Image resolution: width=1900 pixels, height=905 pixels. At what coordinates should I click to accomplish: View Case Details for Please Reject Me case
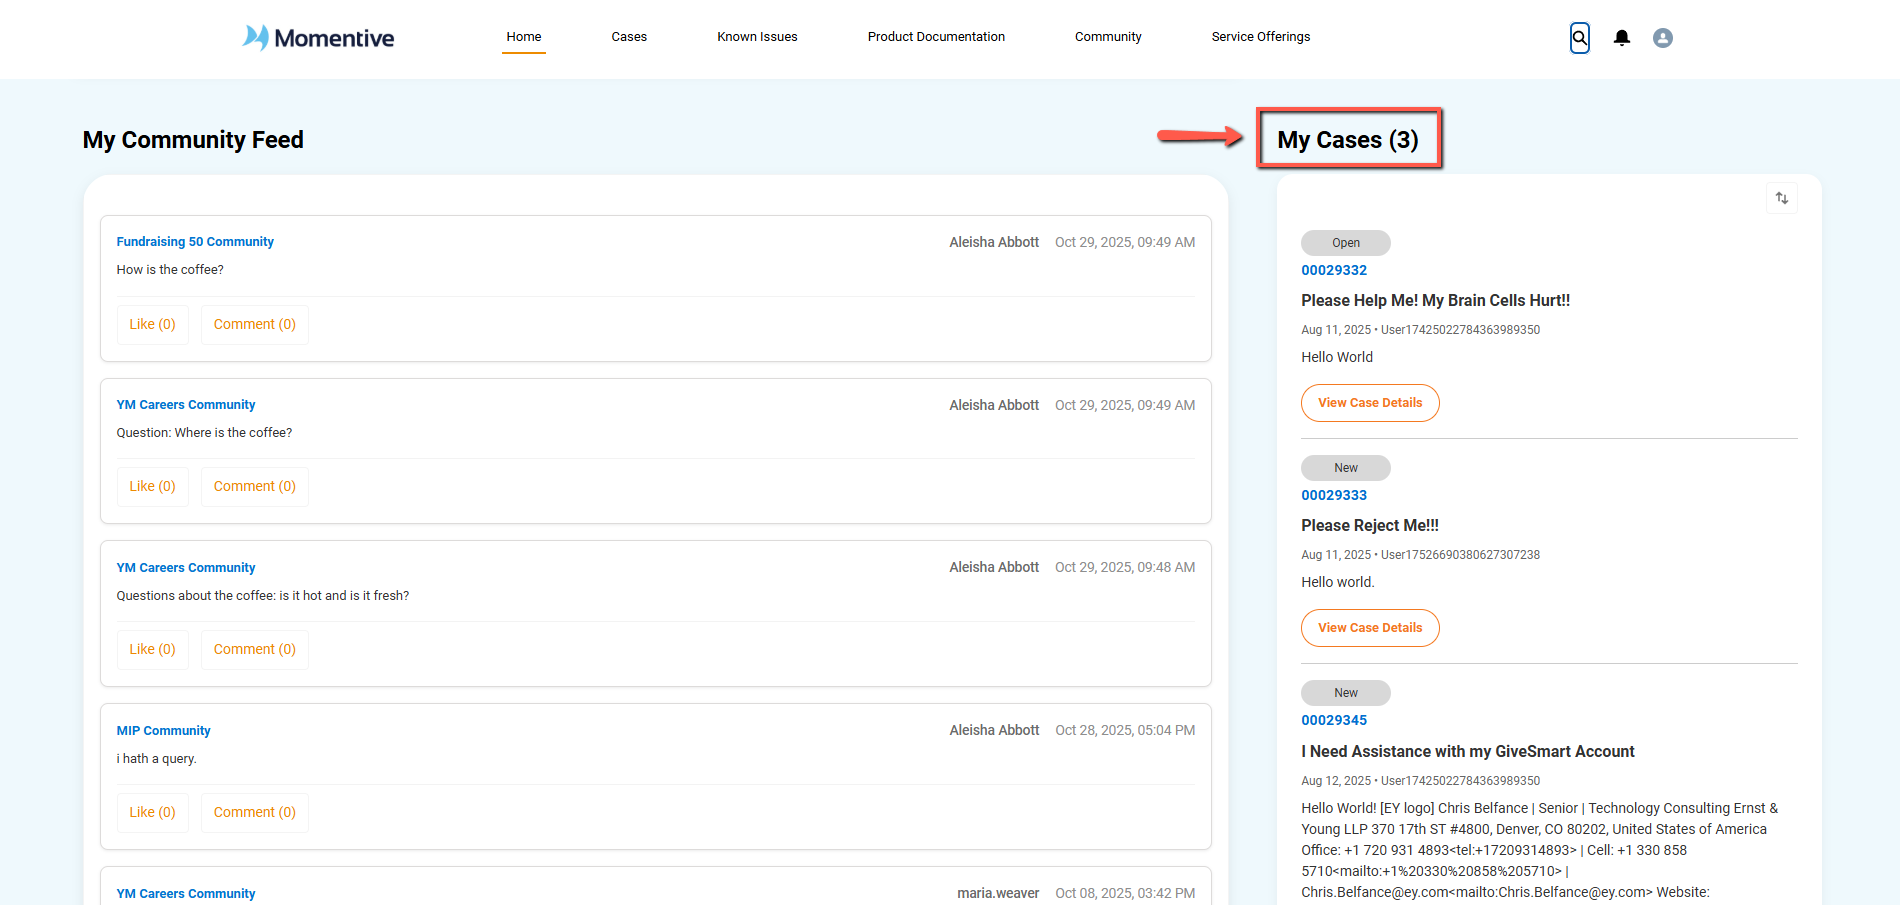coord(1370,627)
